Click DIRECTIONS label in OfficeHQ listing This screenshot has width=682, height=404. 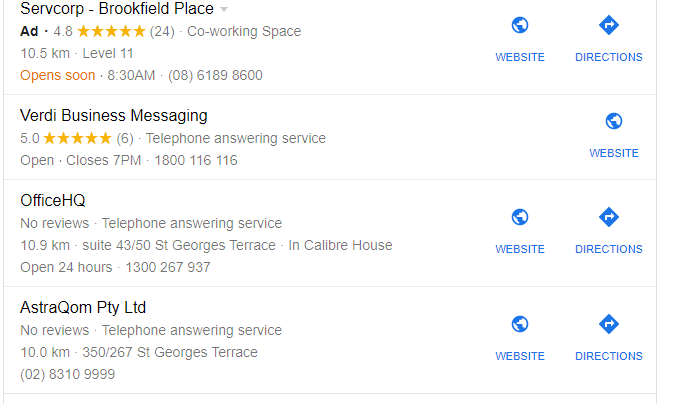click(x=608, y=249)
